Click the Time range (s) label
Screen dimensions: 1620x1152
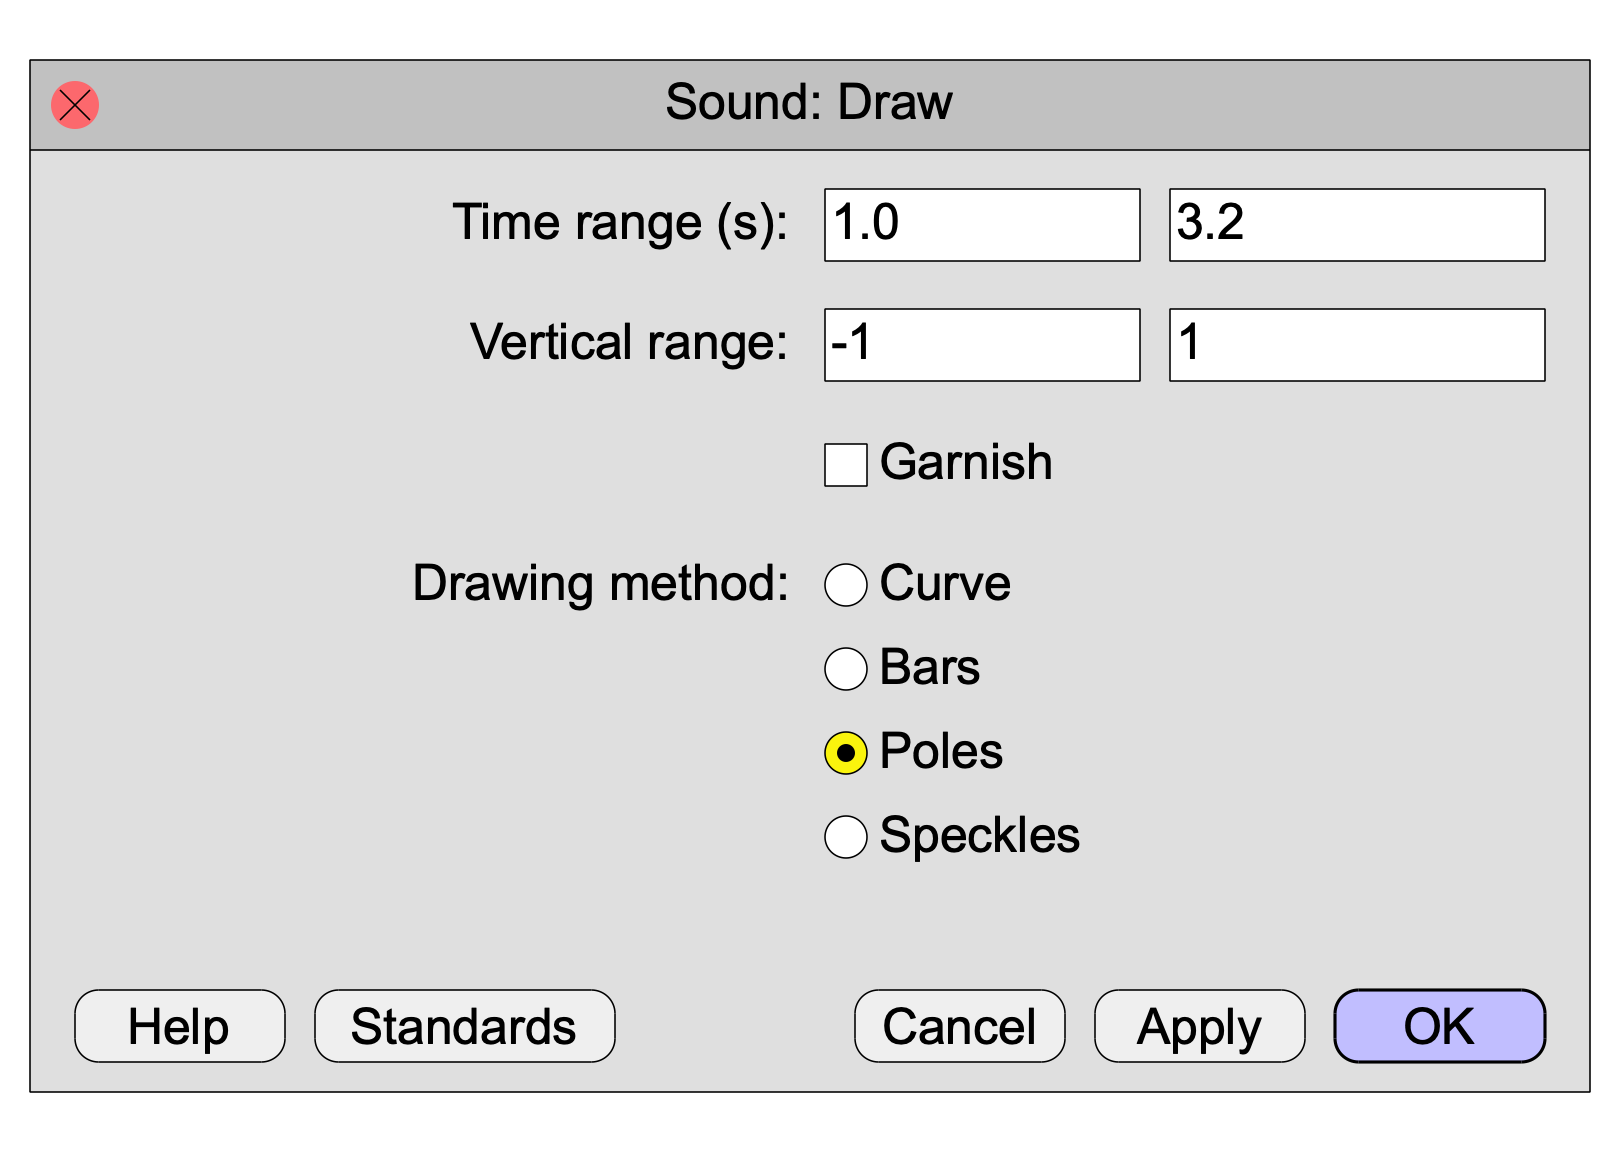[620, 223]
